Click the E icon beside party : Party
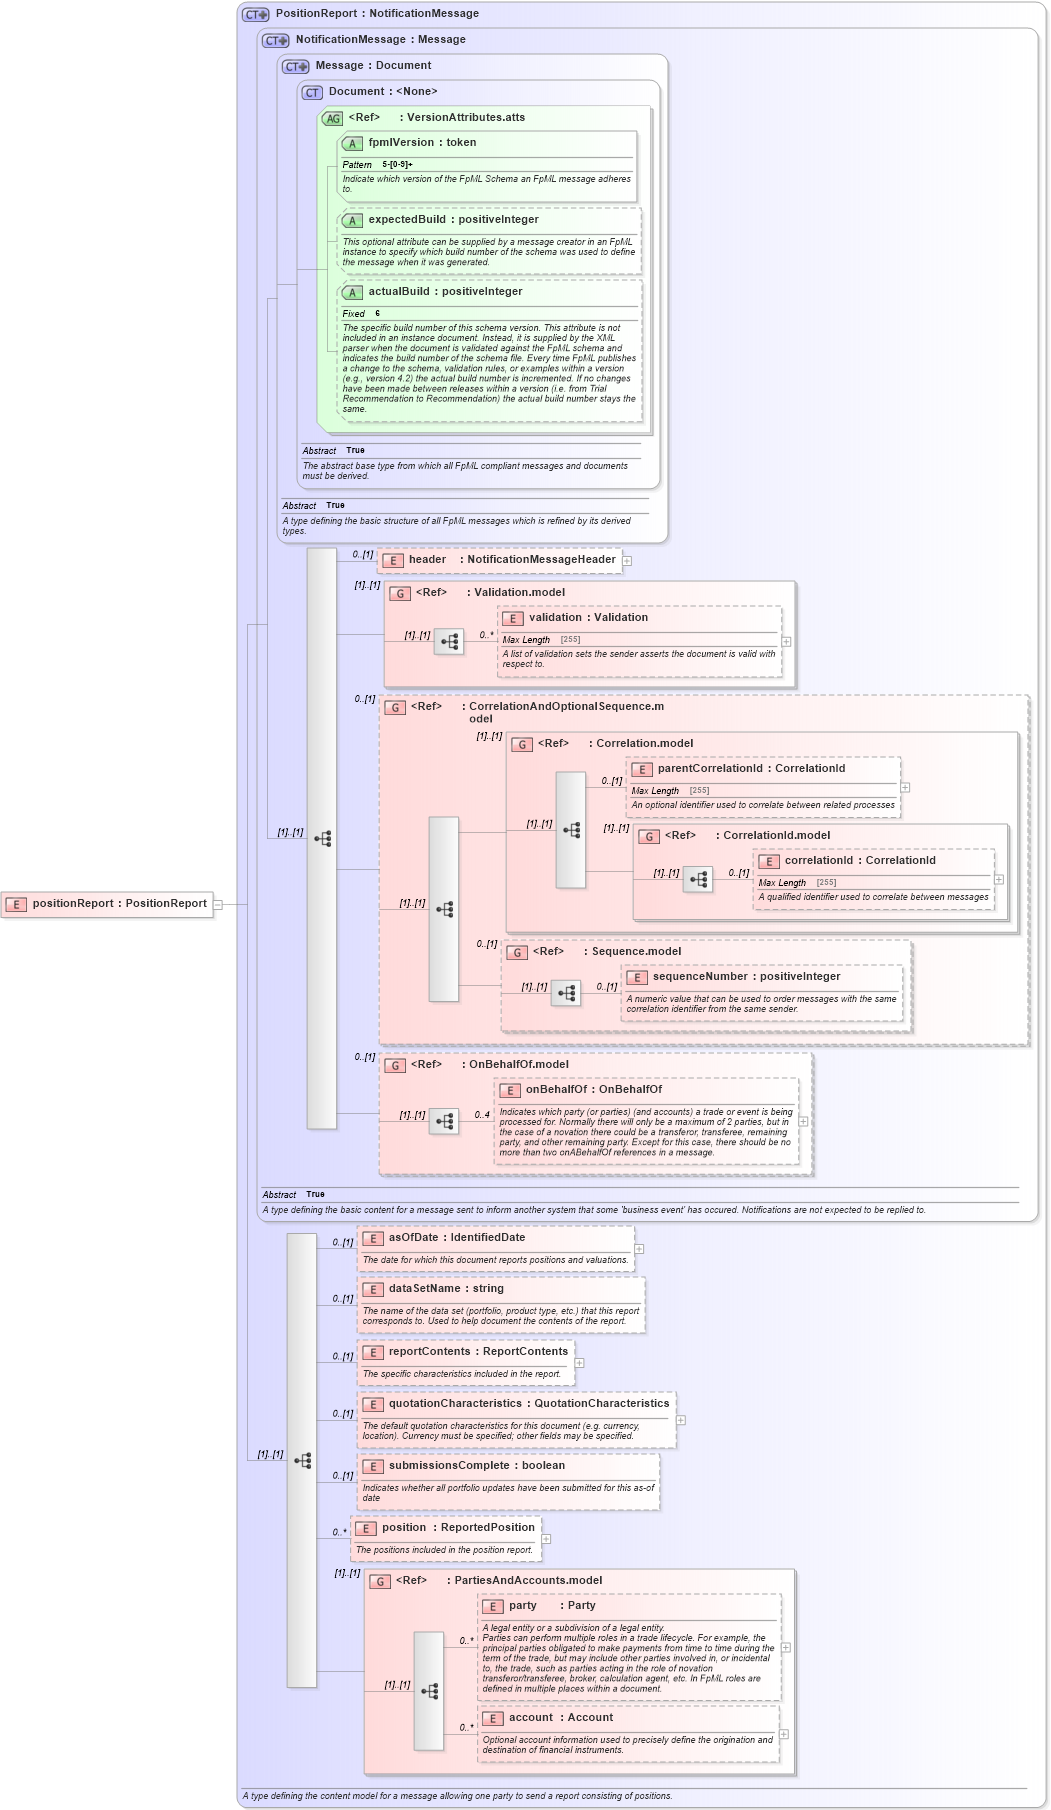1051x1810 pixels. coord(493,1606)
